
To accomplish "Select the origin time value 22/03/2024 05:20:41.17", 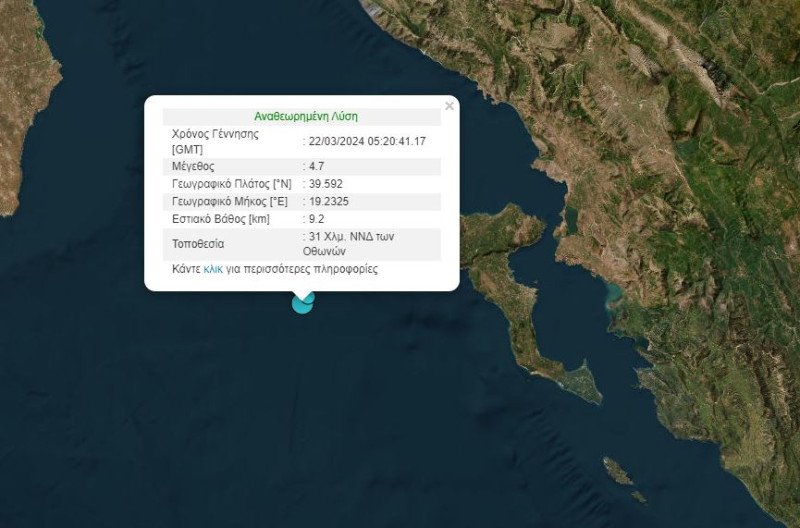I will click(367, 141).
